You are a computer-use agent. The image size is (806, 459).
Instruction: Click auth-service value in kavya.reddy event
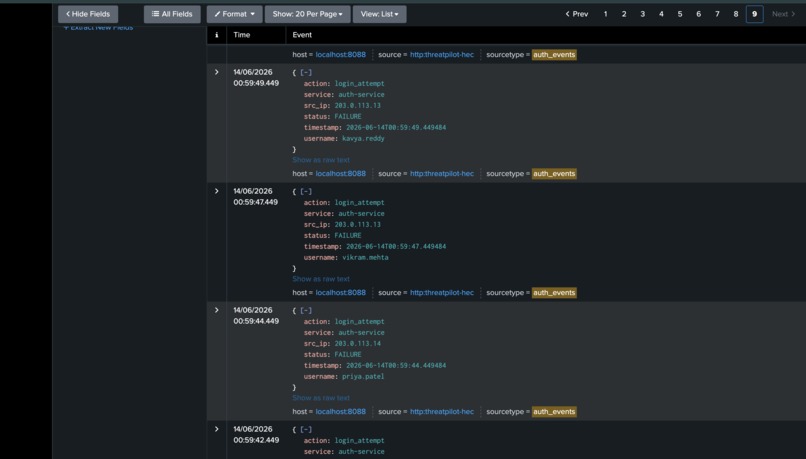coord(361,95)
